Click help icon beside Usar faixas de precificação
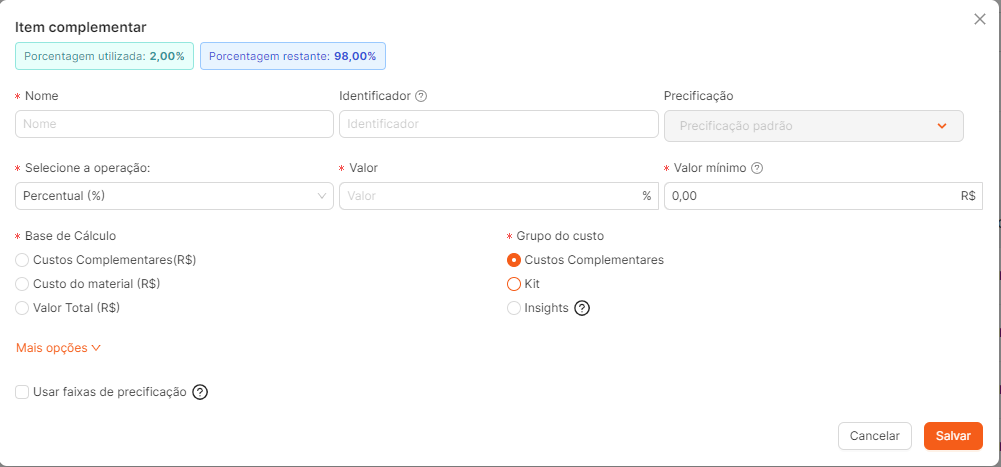Viewport: 1001px width, 467px height. 200,392
